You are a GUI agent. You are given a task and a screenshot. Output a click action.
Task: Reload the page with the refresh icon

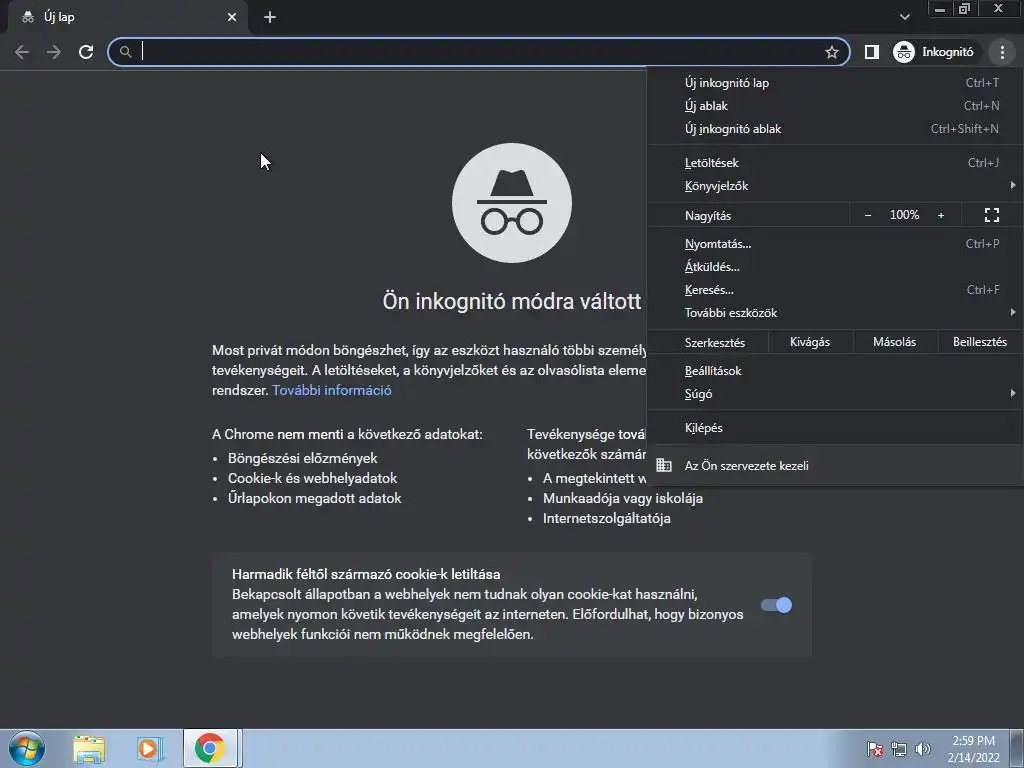(x=86, y=52)
